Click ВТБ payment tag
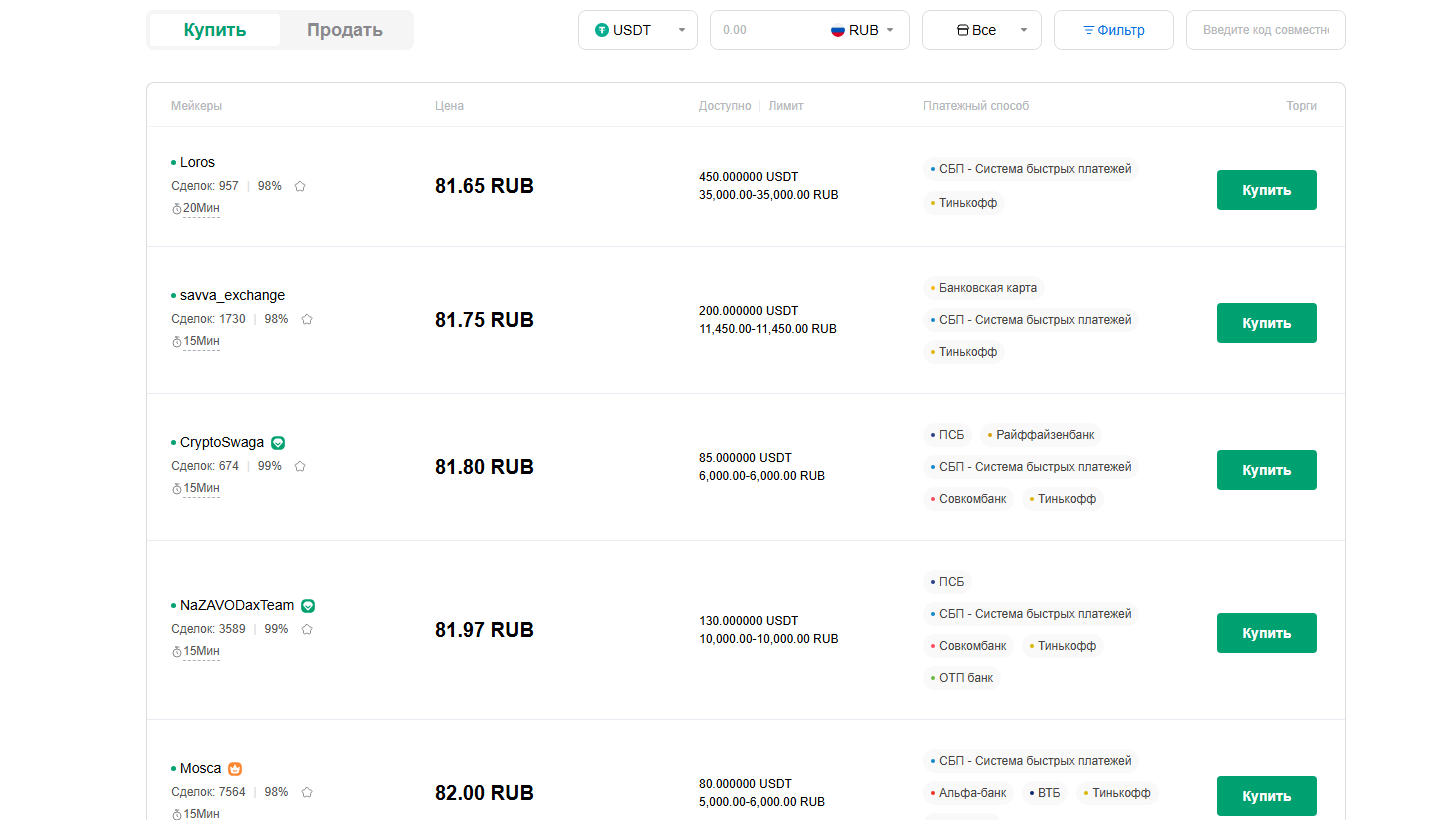Viewport: 1446px width, 820px height. tap(1045, 793)
